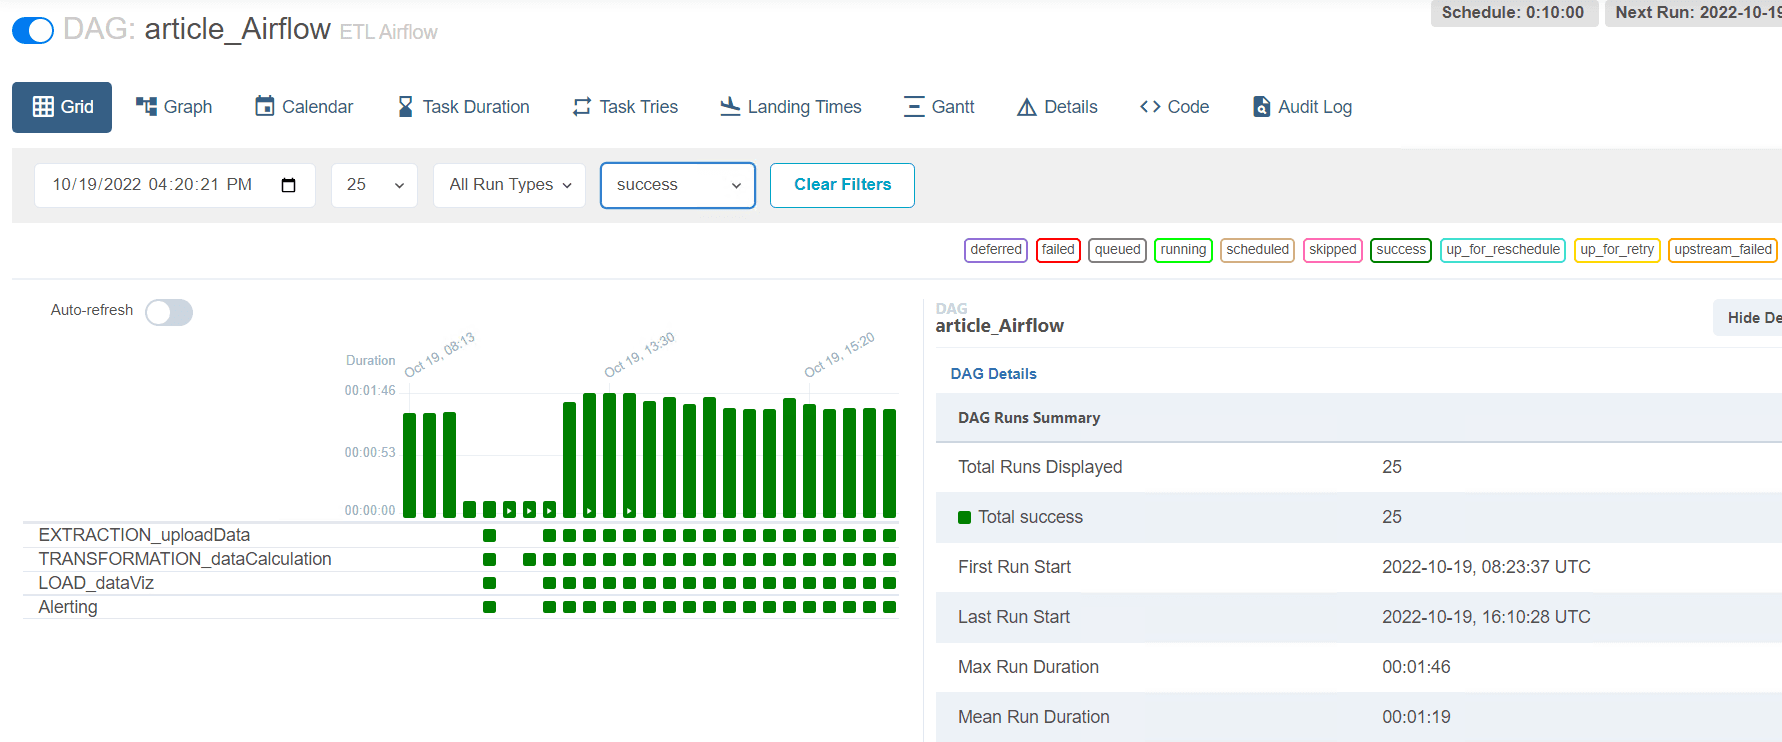Open the Gantt chart icon
The image size is (1782, 742).
[x=913, y=106]
